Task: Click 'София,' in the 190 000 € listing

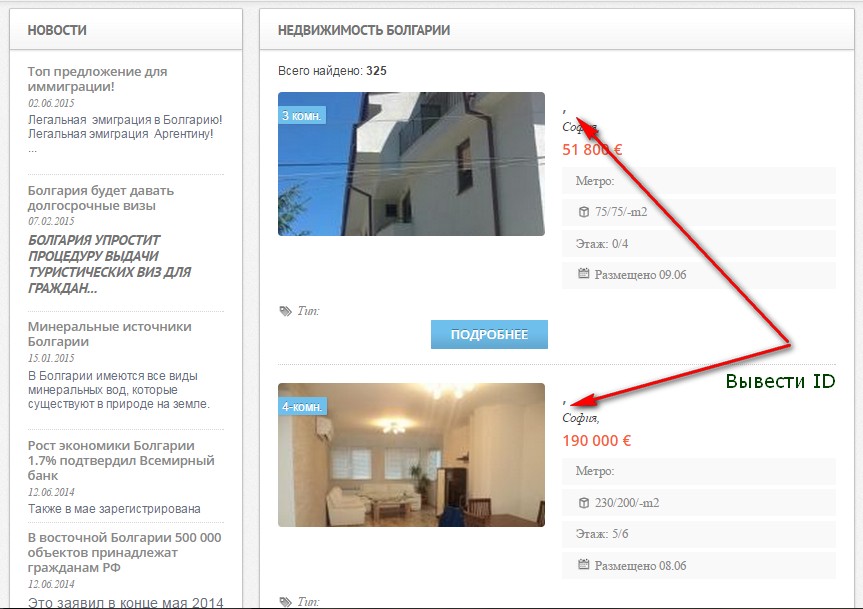Action: coord(581,418)
